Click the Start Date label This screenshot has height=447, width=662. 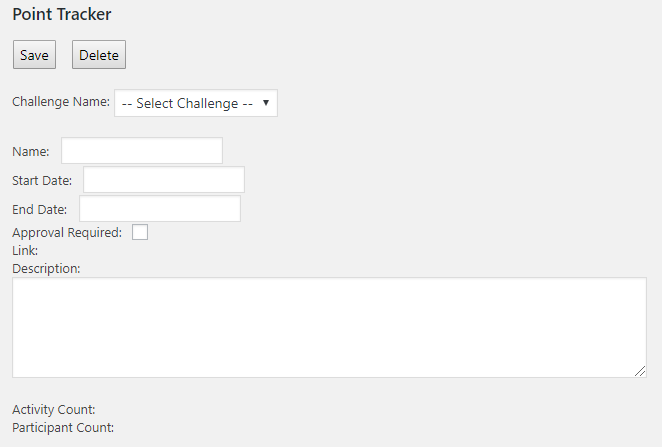tap(42, 181)
